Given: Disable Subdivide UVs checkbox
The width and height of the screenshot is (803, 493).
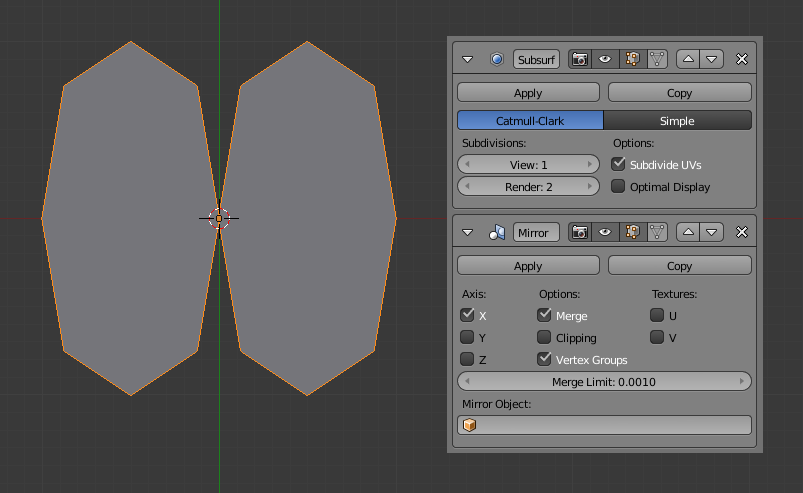Looking at the screenshot, I should pos(618,164).
